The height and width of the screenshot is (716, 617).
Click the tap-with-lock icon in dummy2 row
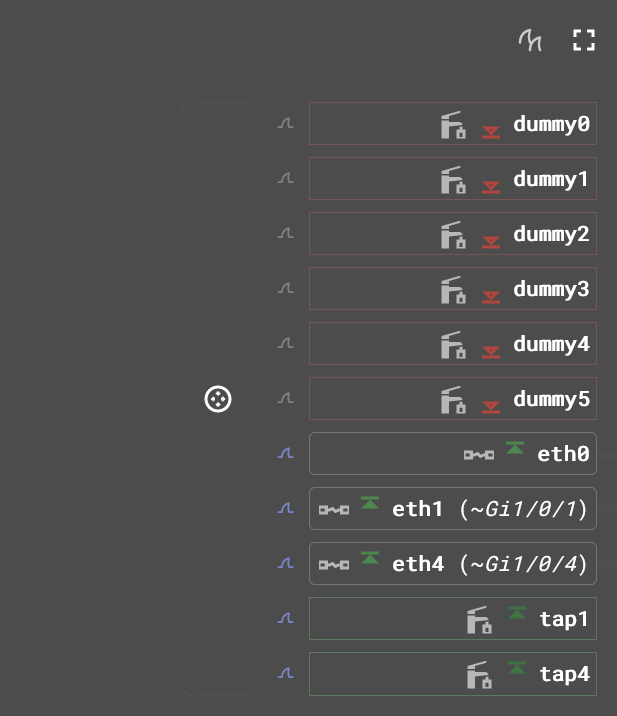point(453,235)
